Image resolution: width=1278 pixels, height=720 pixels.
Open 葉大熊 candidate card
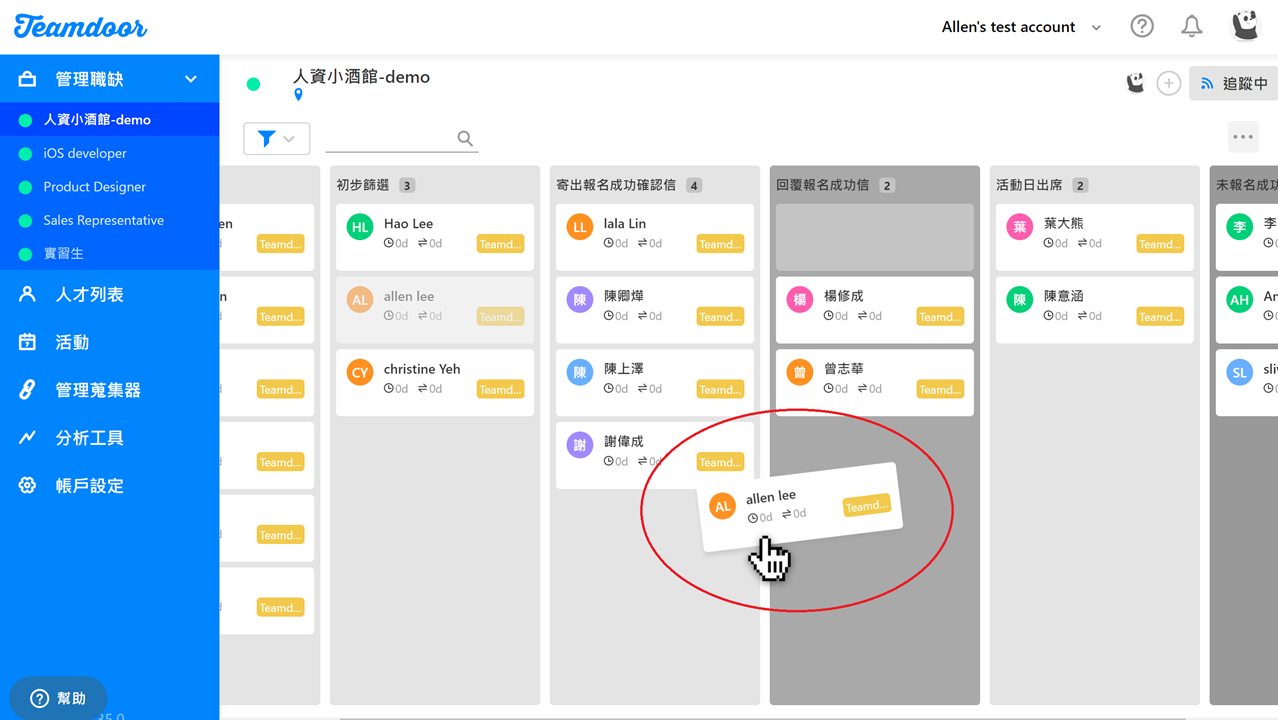(1094, 237)
